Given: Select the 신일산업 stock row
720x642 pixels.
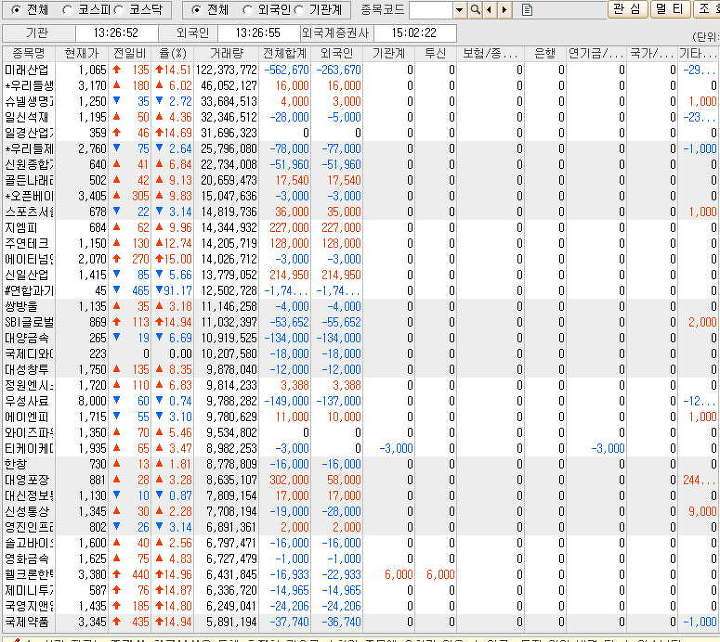Looking at the screenshot, I should [x=360, y=275].
